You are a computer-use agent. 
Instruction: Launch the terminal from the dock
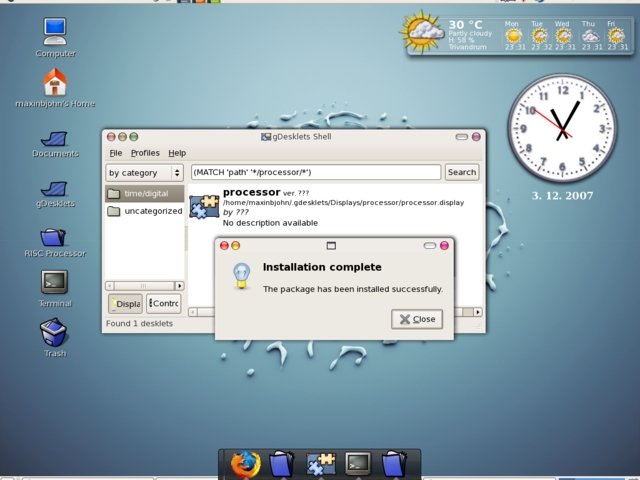(x=358, y=464)
